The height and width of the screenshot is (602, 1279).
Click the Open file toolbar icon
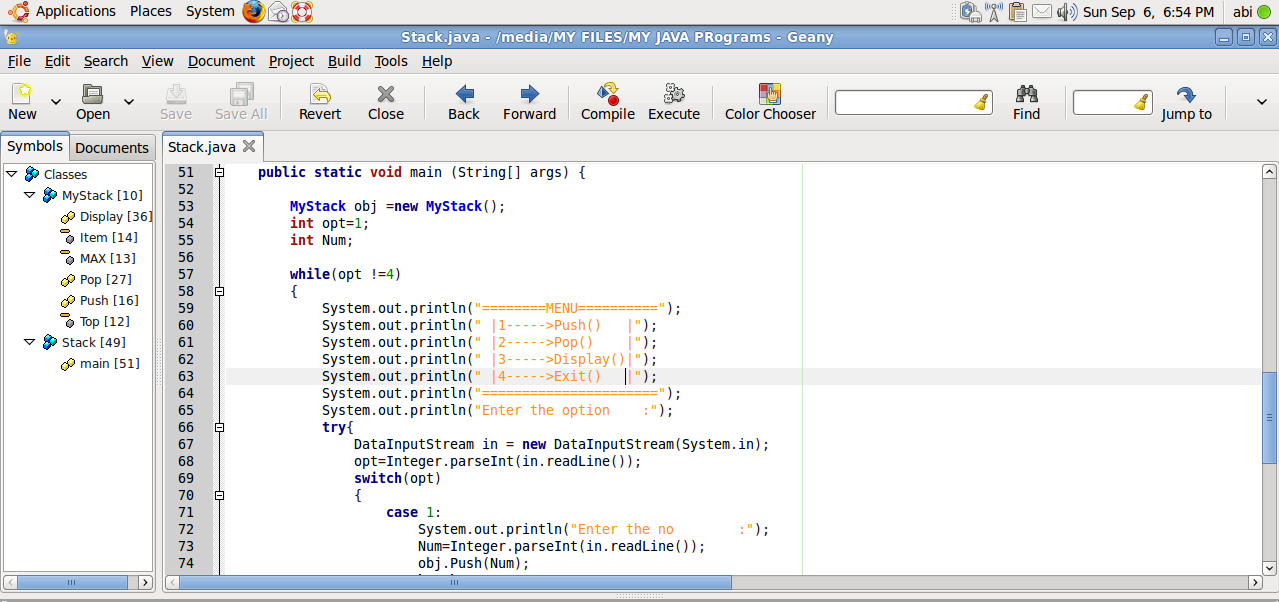tap(93, 94)
